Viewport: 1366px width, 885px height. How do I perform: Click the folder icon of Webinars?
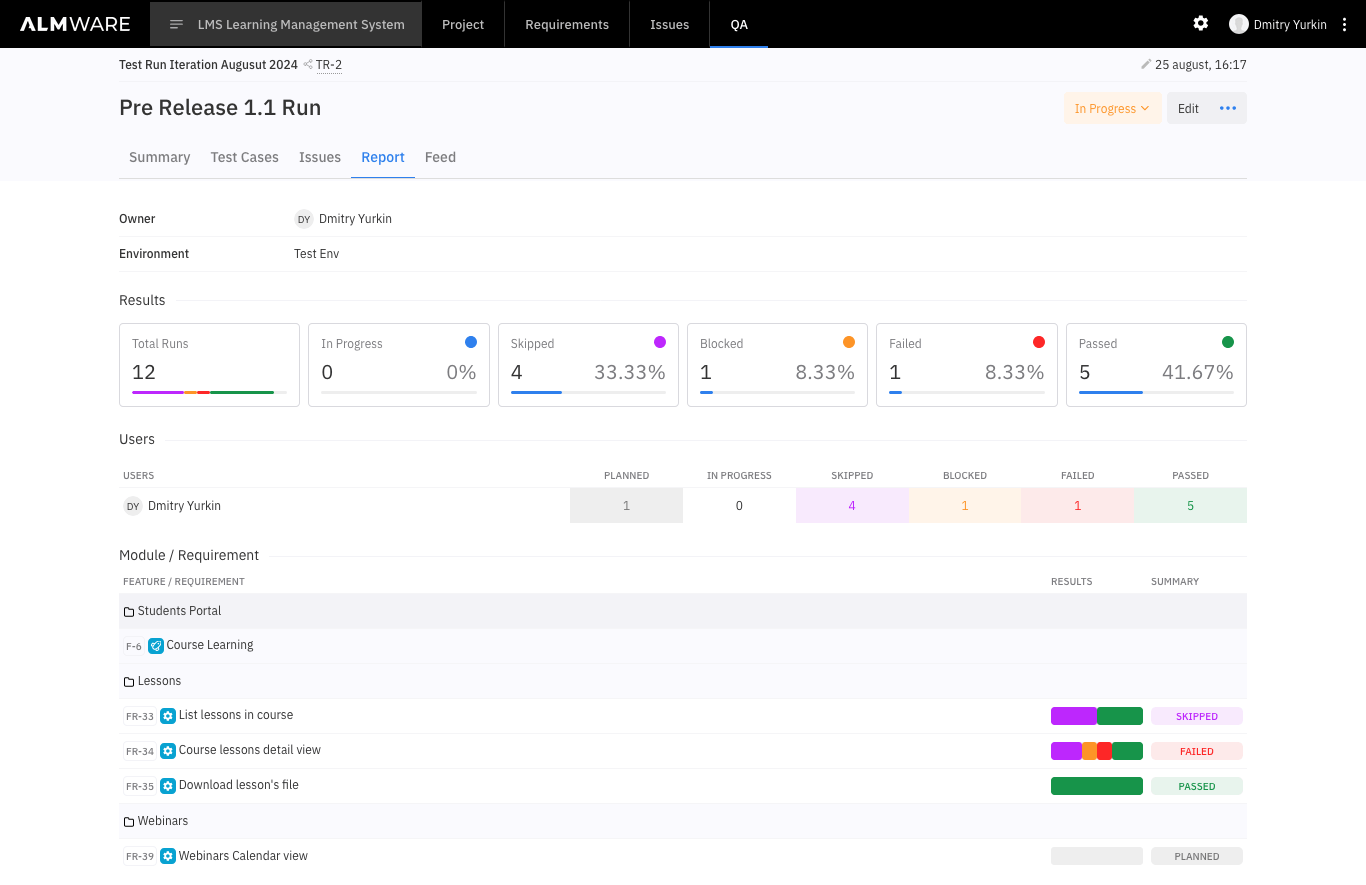click(129, 821)
